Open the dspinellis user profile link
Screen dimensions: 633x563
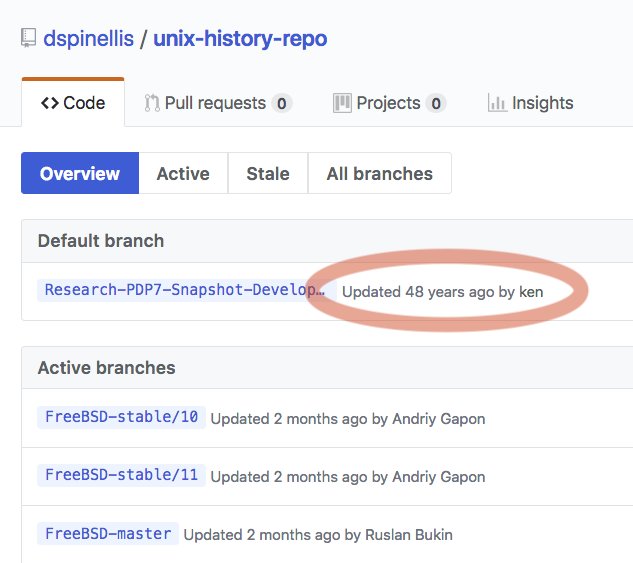tap(88, 39)
